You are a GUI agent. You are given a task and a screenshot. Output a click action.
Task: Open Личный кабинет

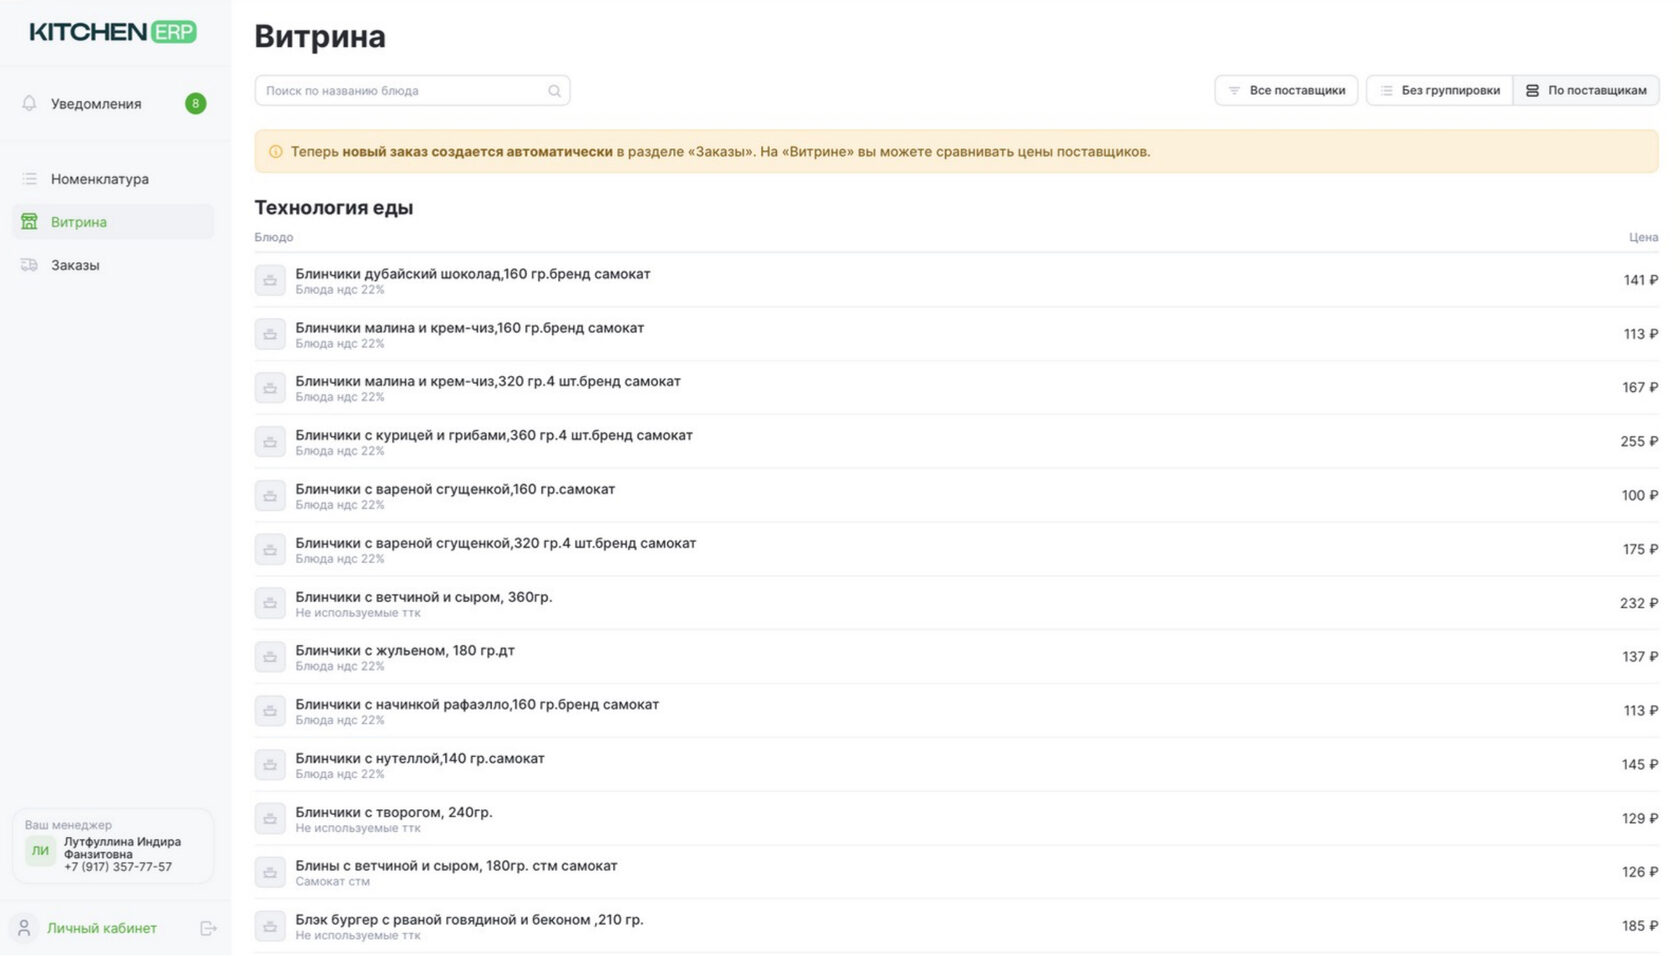pos(102,928)
